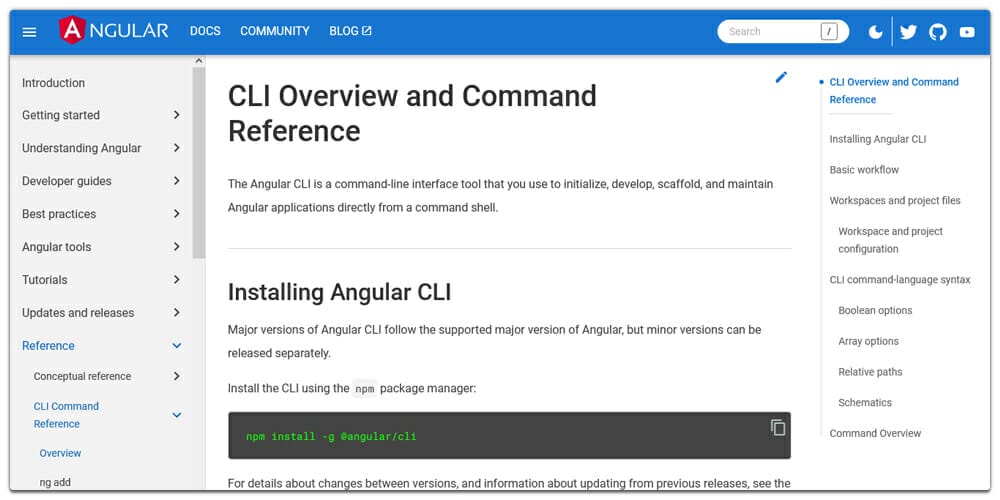Jump to Array options section

point(868,341)
